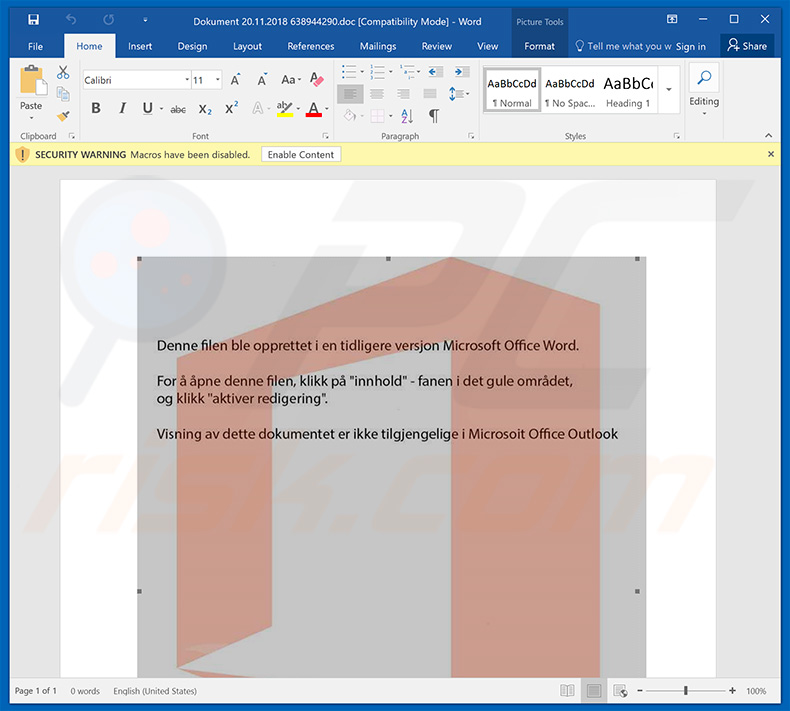790x711 pixels.
Task: Select the Format Painter brush icon
Action: tap(63, 116)
